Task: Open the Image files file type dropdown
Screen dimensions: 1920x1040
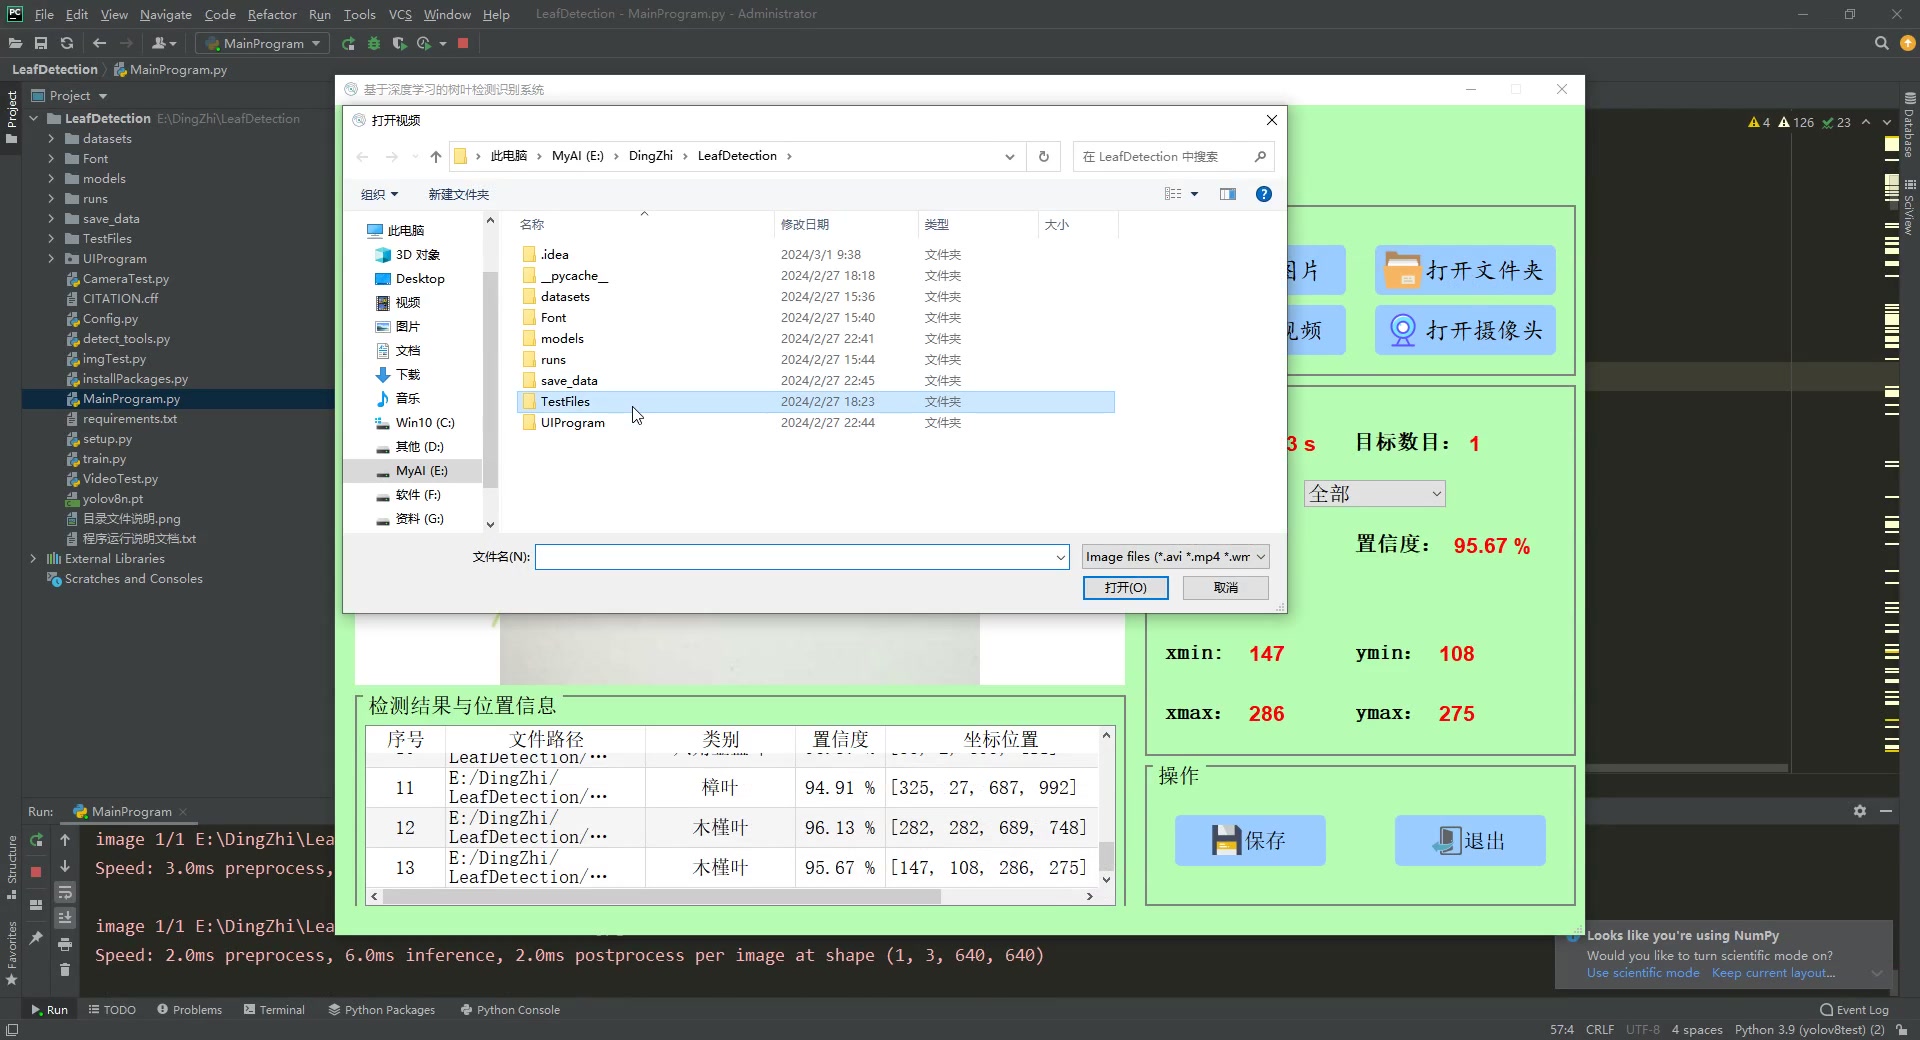Action: (x=1175, y=556)
